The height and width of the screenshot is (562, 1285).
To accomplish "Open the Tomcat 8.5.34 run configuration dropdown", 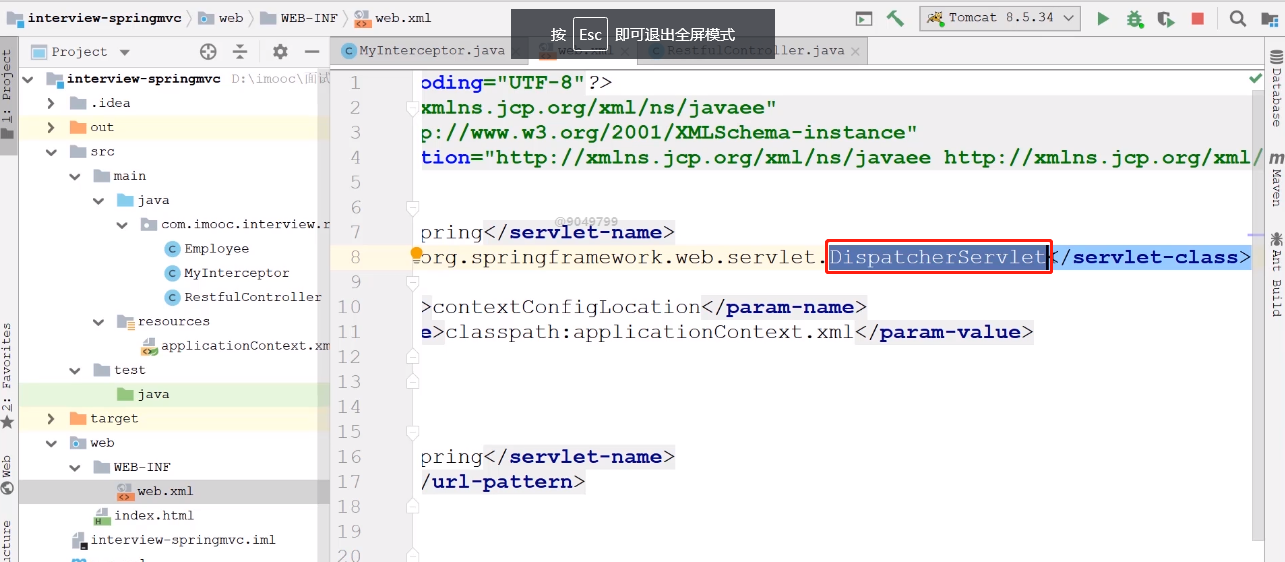I will coord(1000,18).
